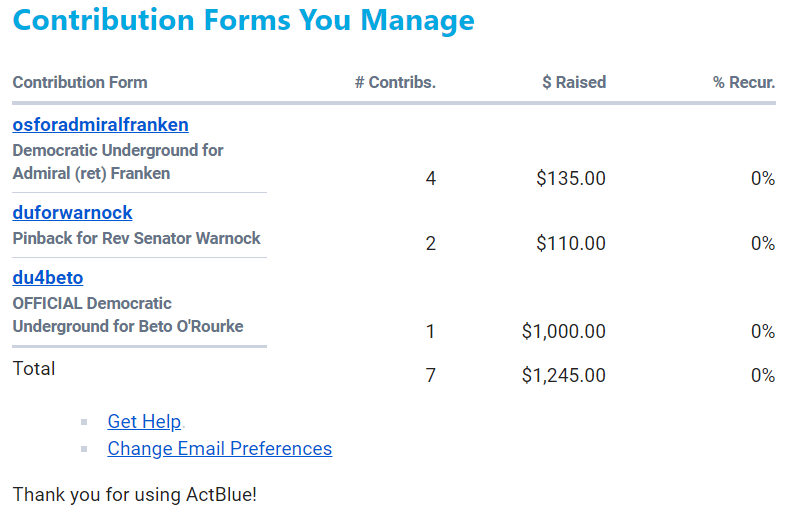Click the $110.00 raised amount
Image resolution: width=789 pixels, height=515 pixels.
pos(570,243)
